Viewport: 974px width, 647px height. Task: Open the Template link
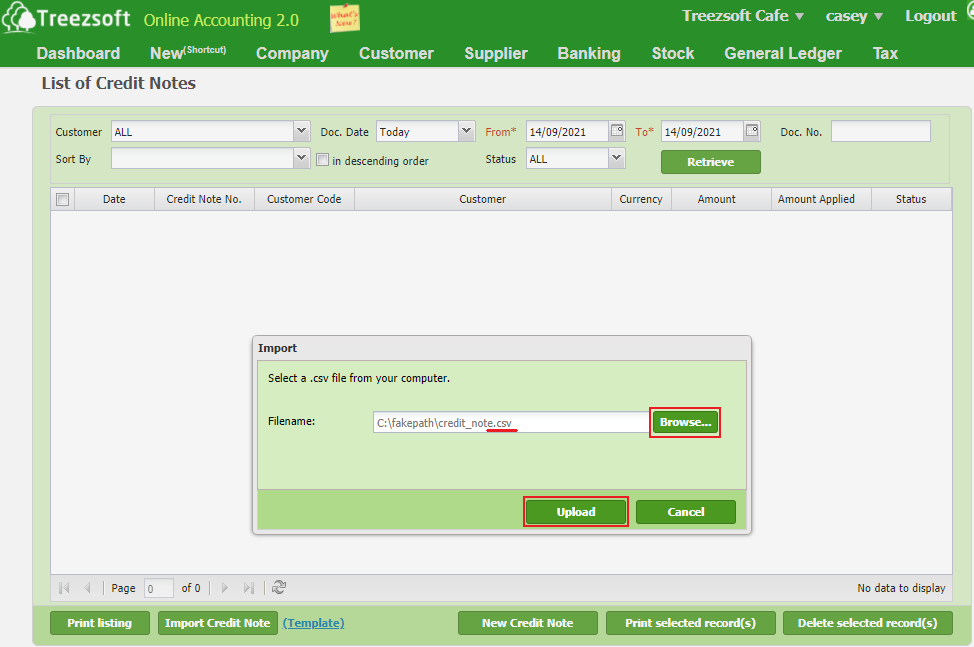tap(313, 623)
